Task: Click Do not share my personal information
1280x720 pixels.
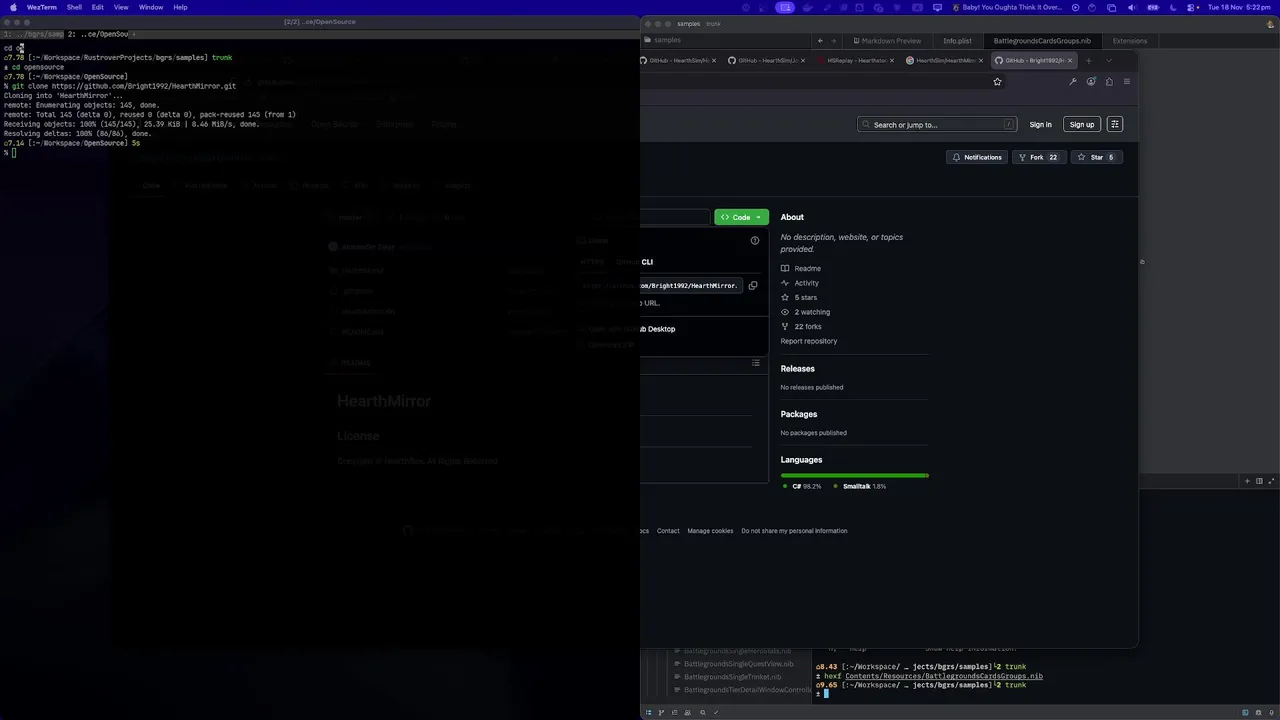Action: coord(794,531)
